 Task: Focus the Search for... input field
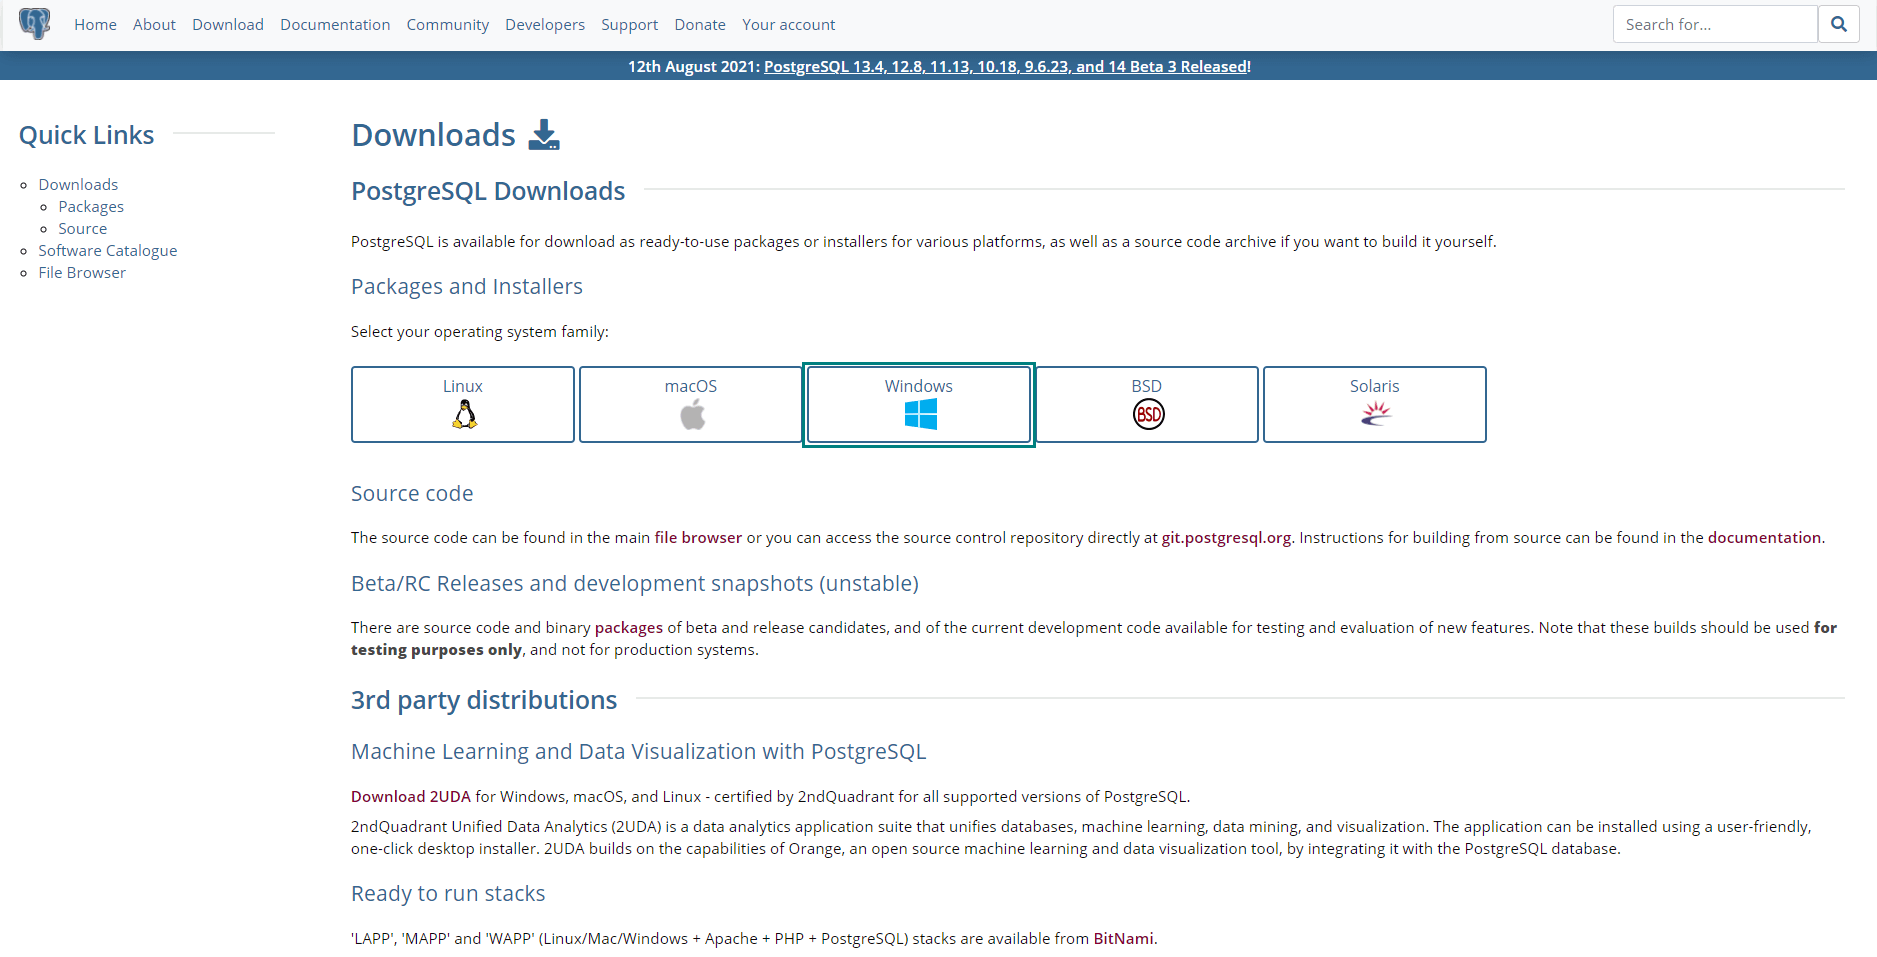click(1715, 24)
